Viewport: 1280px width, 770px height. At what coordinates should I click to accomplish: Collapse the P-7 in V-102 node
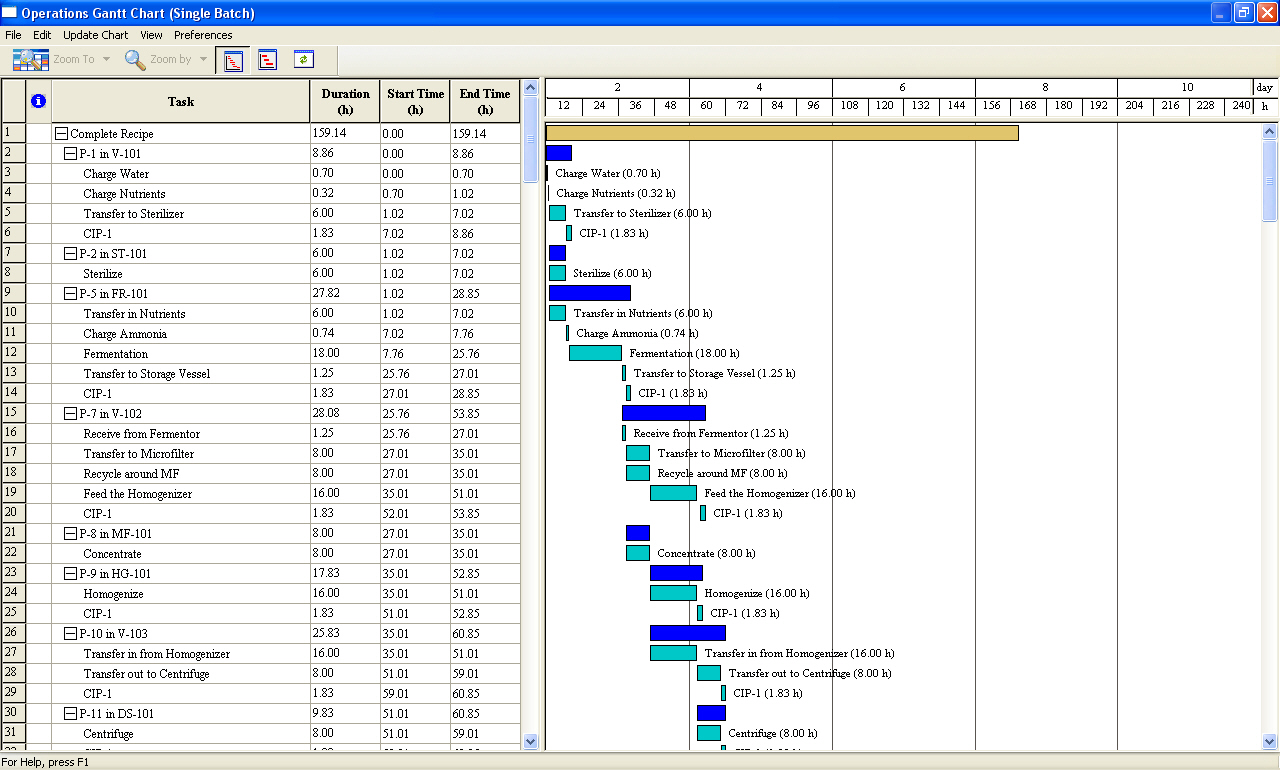tap(71, 414)
